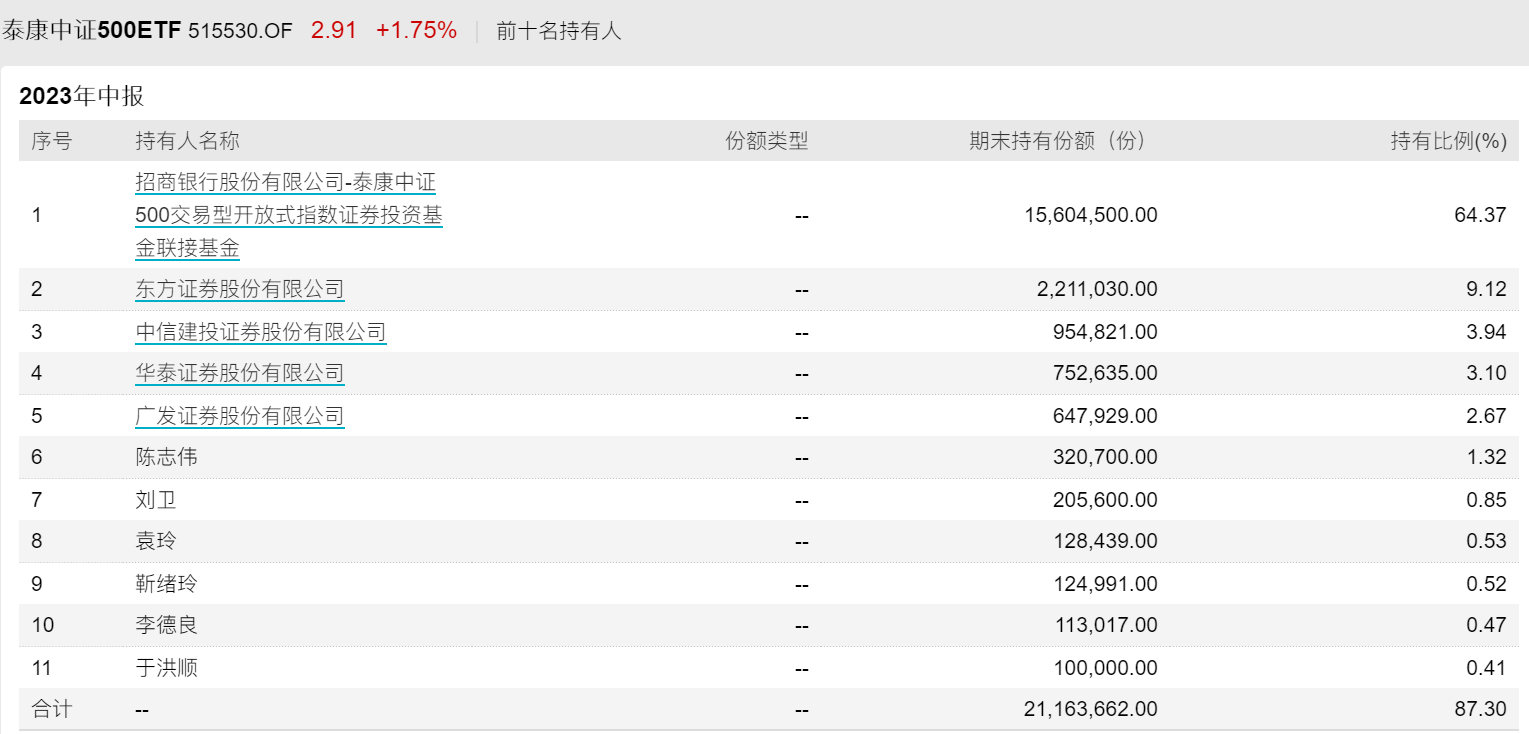Screen dimensions: 1529x734
Task: Click the 64.37 holding percentage cell
Action: point(1480,215)
